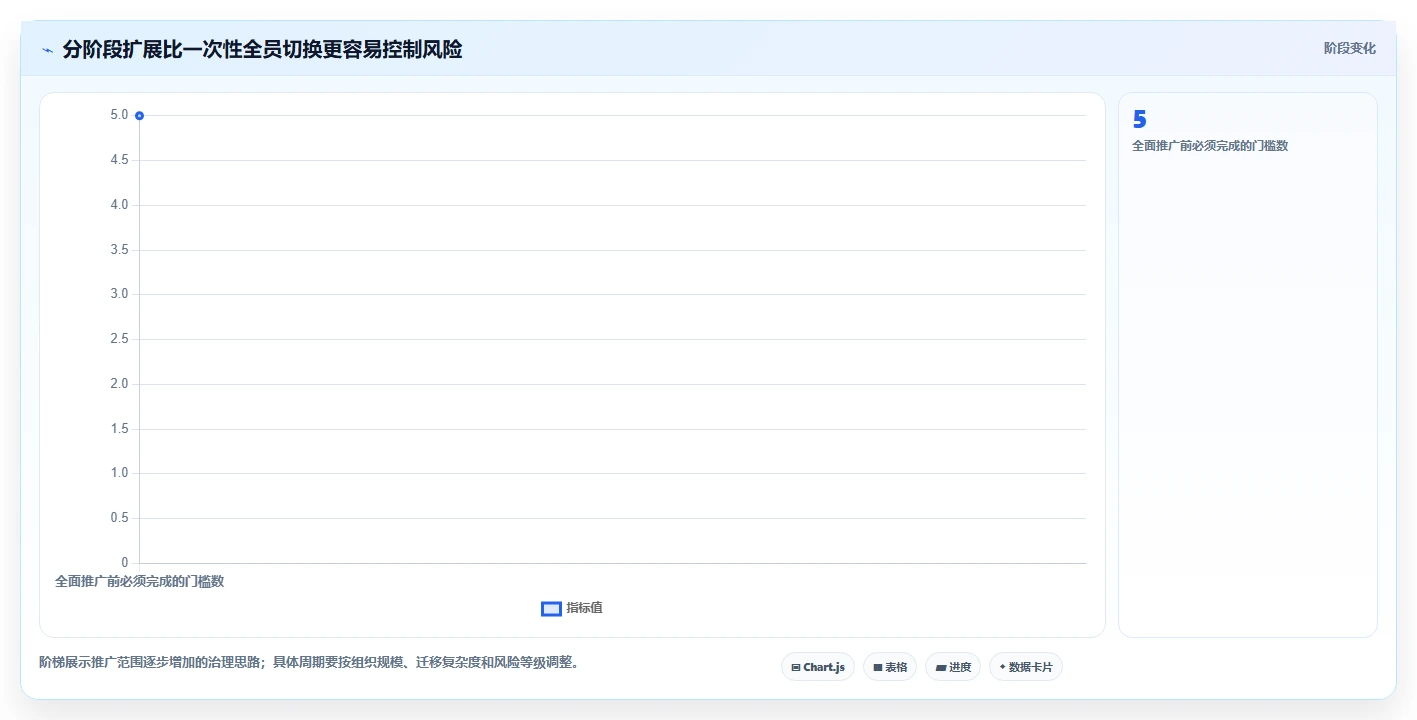Click the y-axis tick 1.0
The image size is (1417, 720).
click(x=119, y=473)
